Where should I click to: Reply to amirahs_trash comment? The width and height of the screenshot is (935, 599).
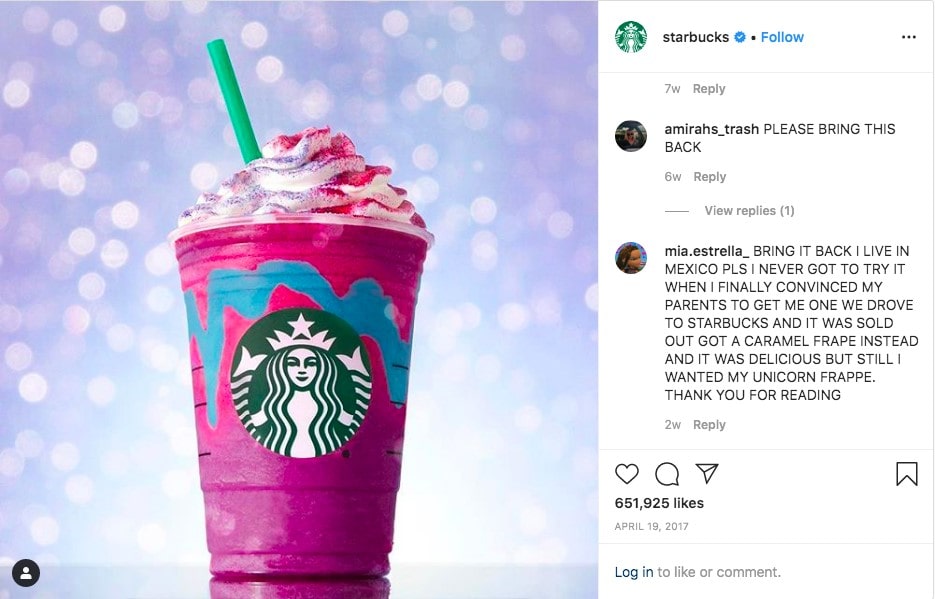tap(710, 176)
